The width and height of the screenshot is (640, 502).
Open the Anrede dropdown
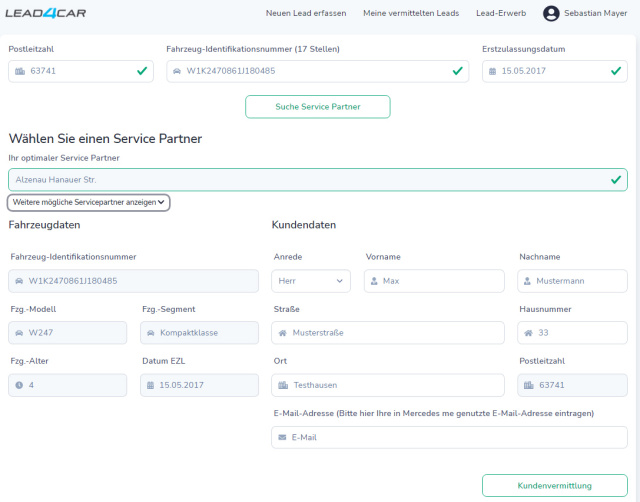click(311, 281)
